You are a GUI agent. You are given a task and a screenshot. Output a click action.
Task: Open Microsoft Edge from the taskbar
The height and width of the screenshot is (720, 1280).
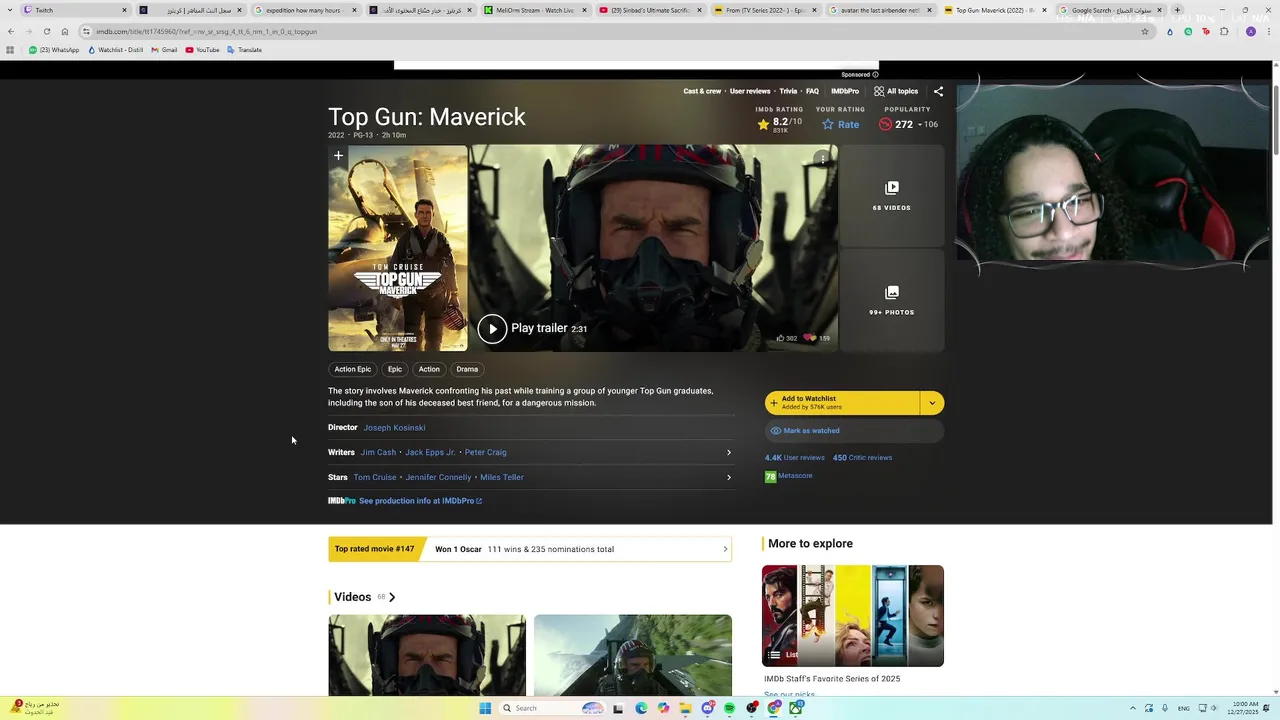click(x=641, y=708)
